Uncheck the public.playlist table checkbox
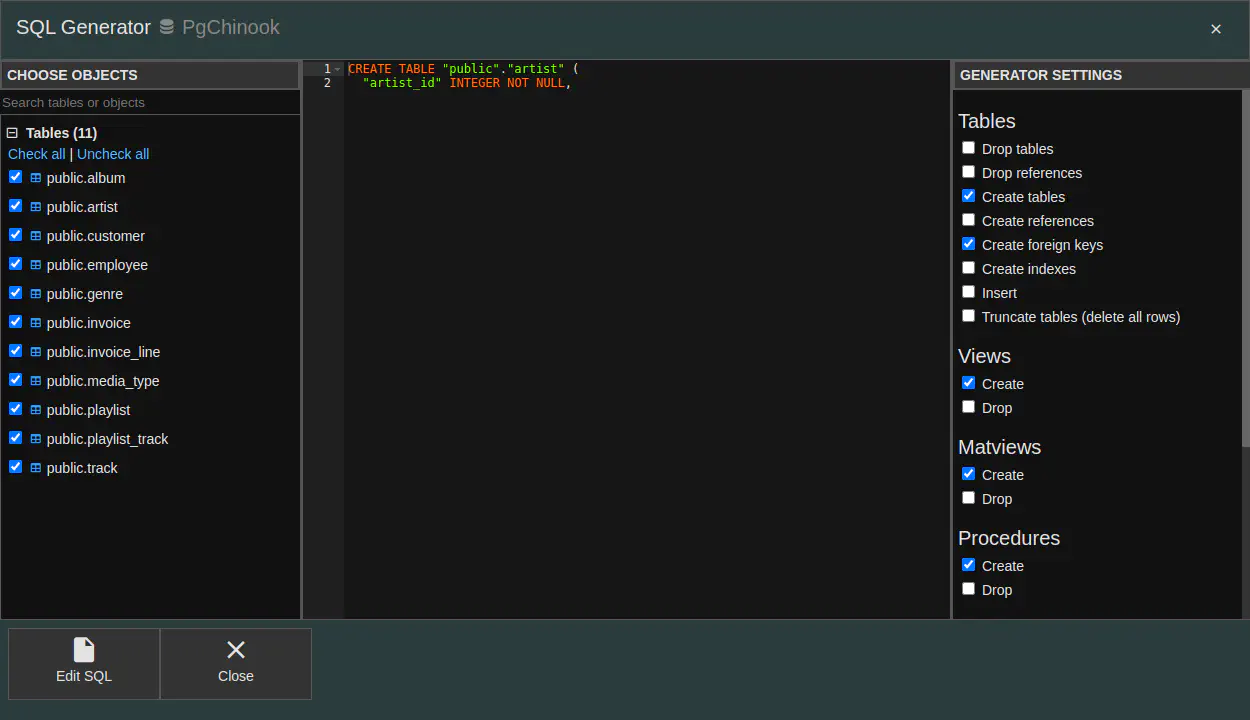Viewport: 1250px width, 720px height. pos(15,409)
